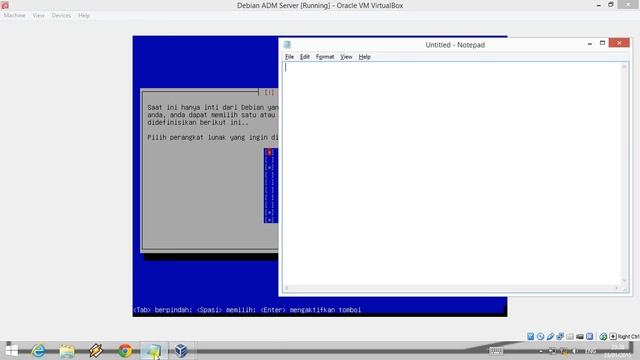Click the hard disk activity indicator

531,336
